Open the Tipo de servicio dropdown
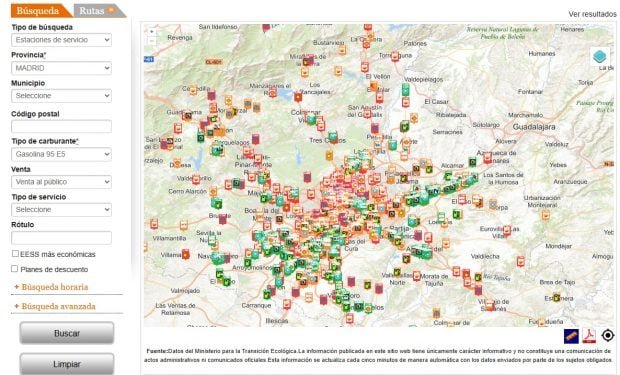Screen dimensions: 620x375 (x=61, y=210)
